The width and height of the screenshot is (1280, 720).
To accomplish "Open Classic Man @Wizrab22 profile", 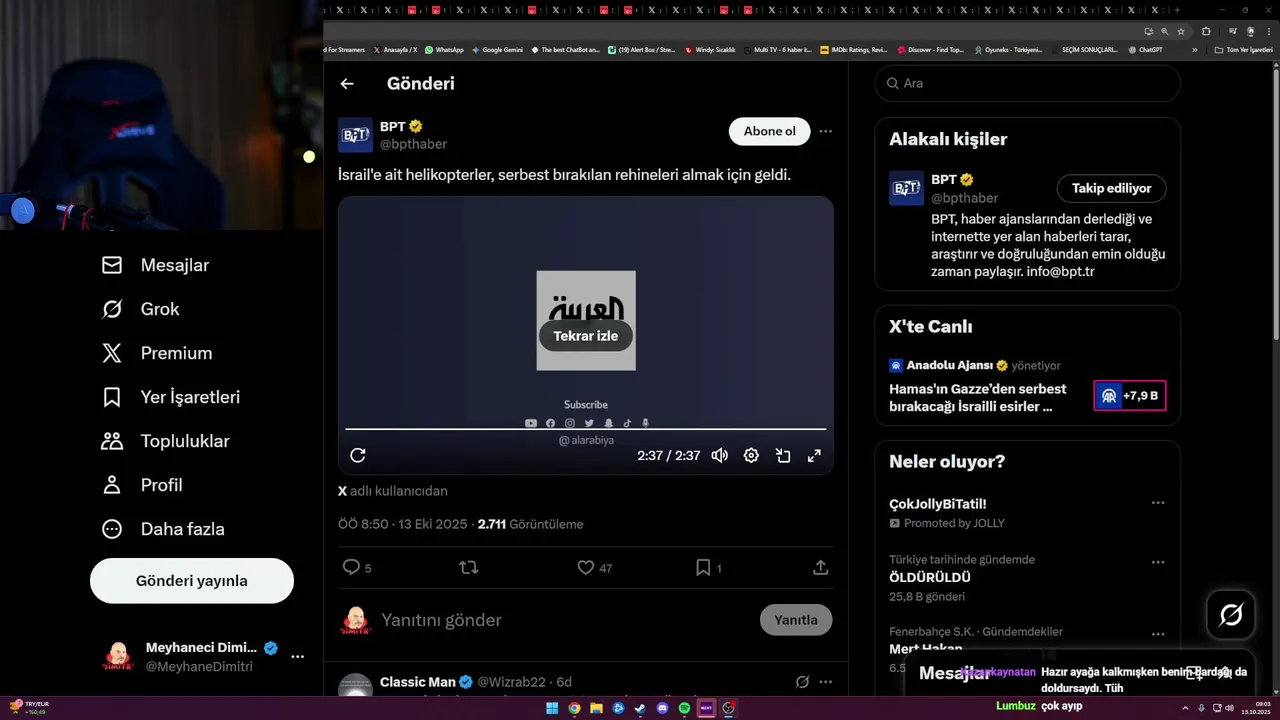I will coord(462,682).
